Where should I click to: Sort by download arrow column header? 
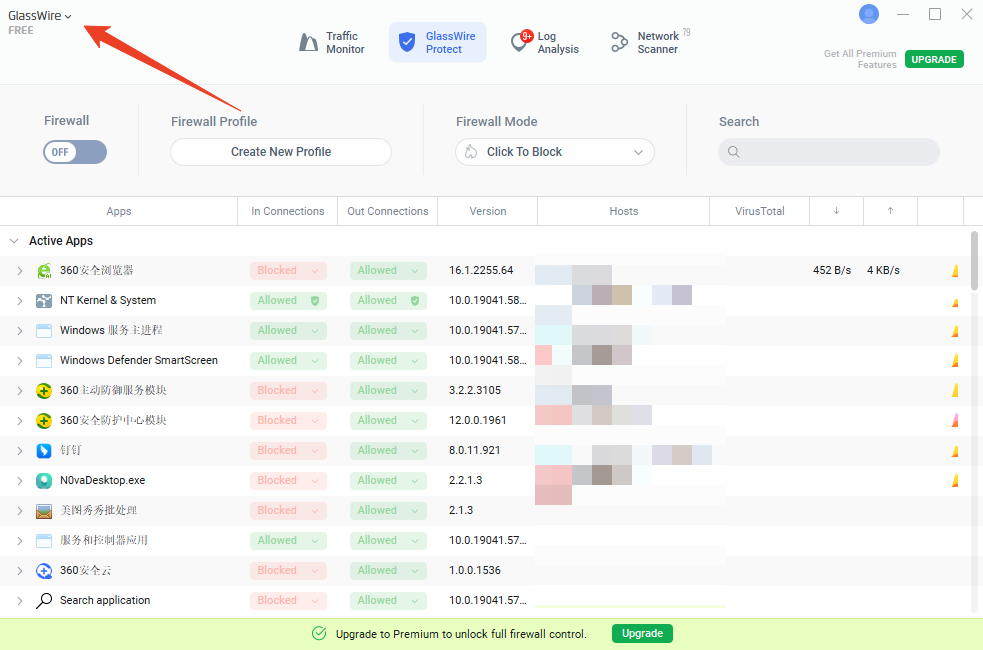[x=836, y=211]
